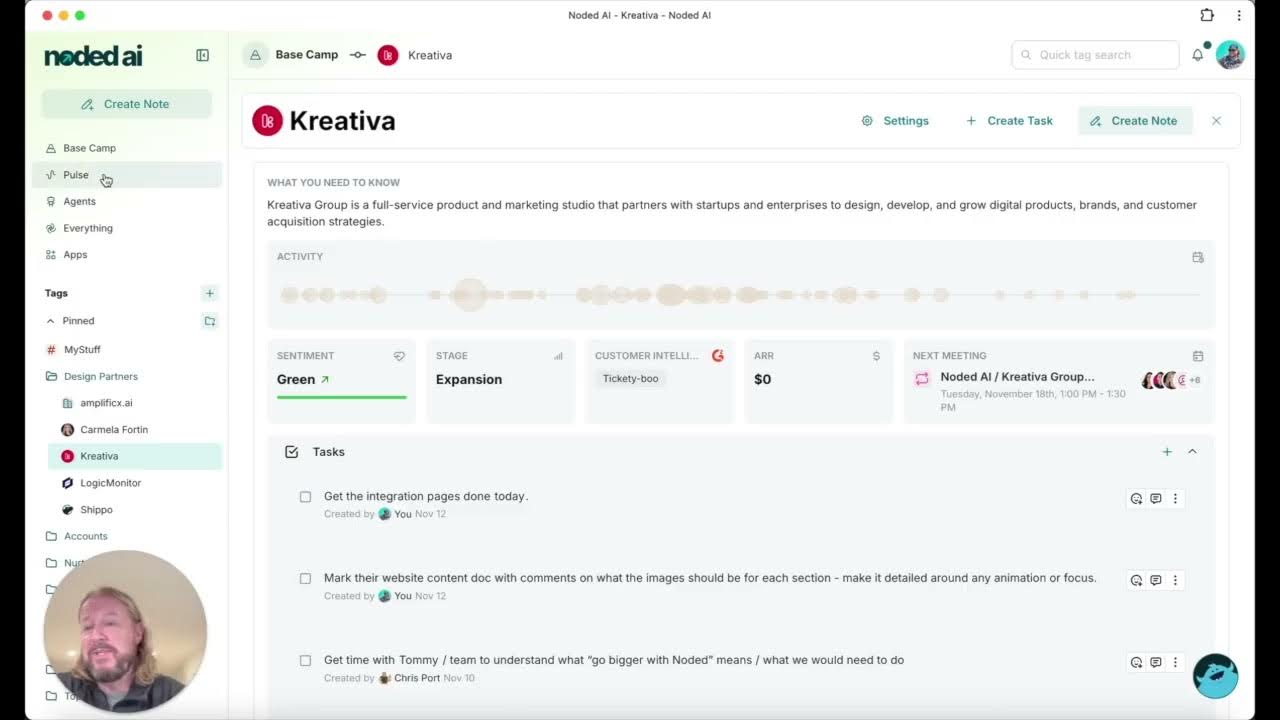Click the Tickety-boo tag chip
This screenshot has width=1280, height=720.
630,379
